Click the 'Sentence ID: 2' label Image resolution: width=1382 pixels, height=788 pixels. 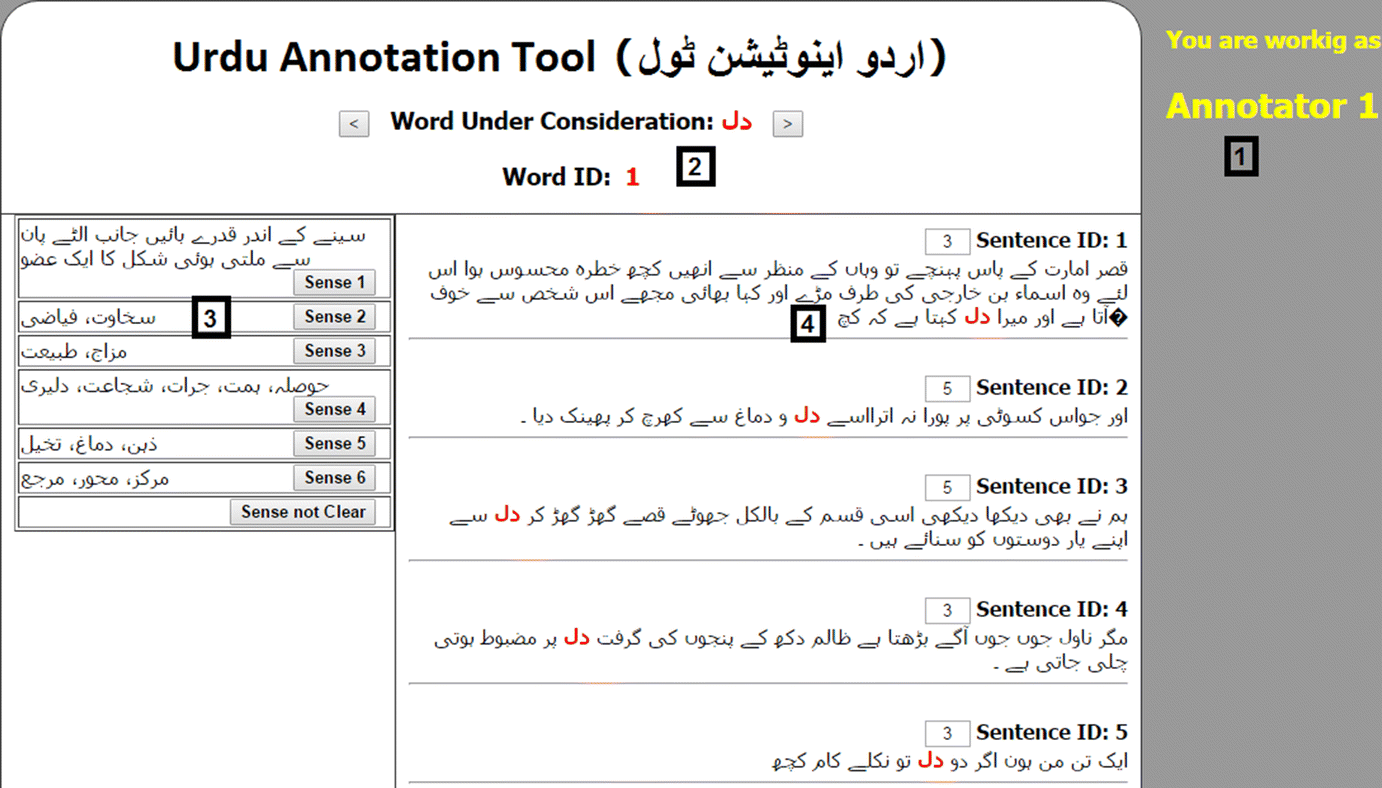(1052, 388)
